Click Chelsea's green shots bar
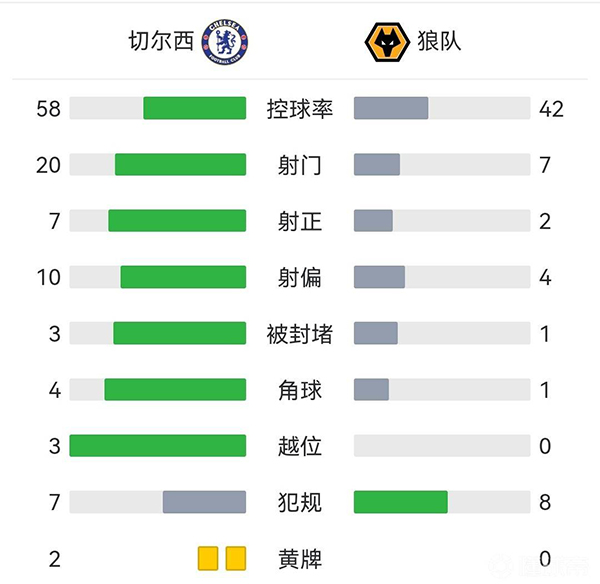The width and height of the screenshot is (600, 584). 180,165
